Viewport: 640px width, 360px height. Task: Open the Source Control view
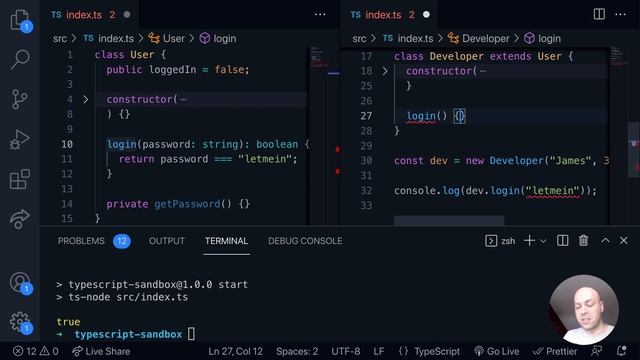coord(20,99)
